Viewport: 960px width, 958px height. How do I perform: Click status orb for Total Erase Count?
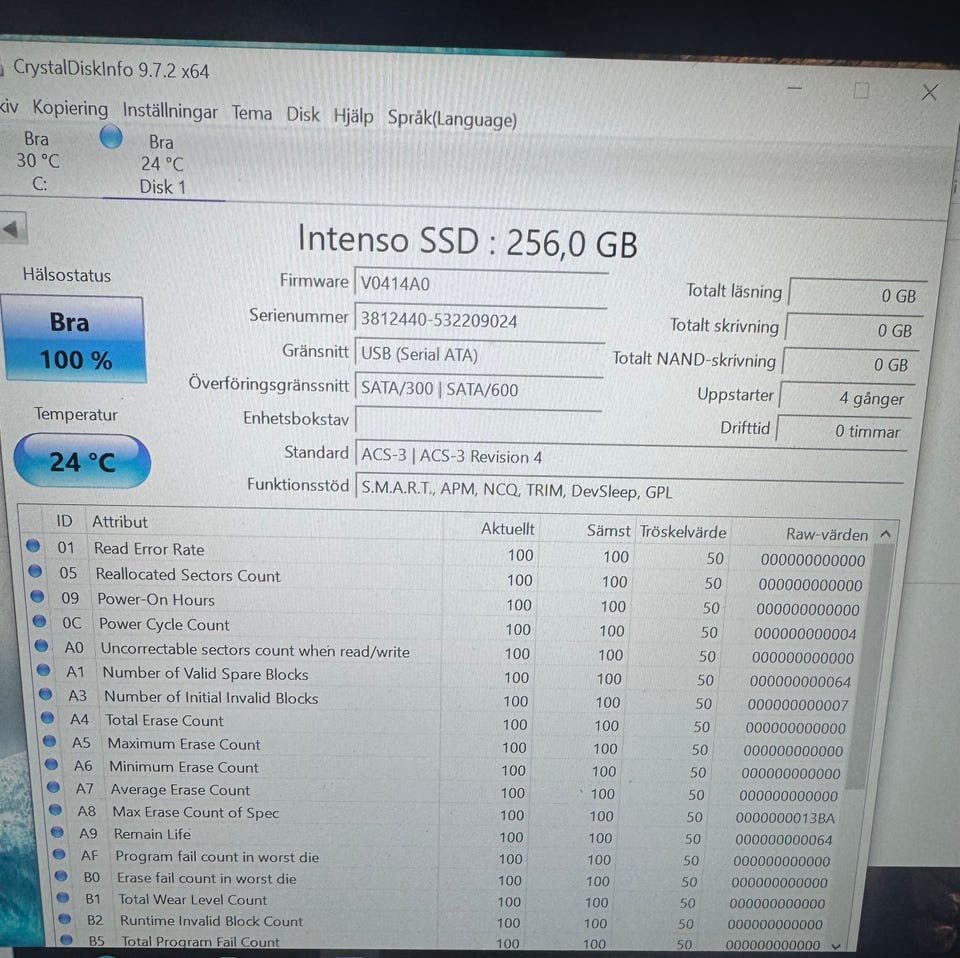[x=48, y=717]
